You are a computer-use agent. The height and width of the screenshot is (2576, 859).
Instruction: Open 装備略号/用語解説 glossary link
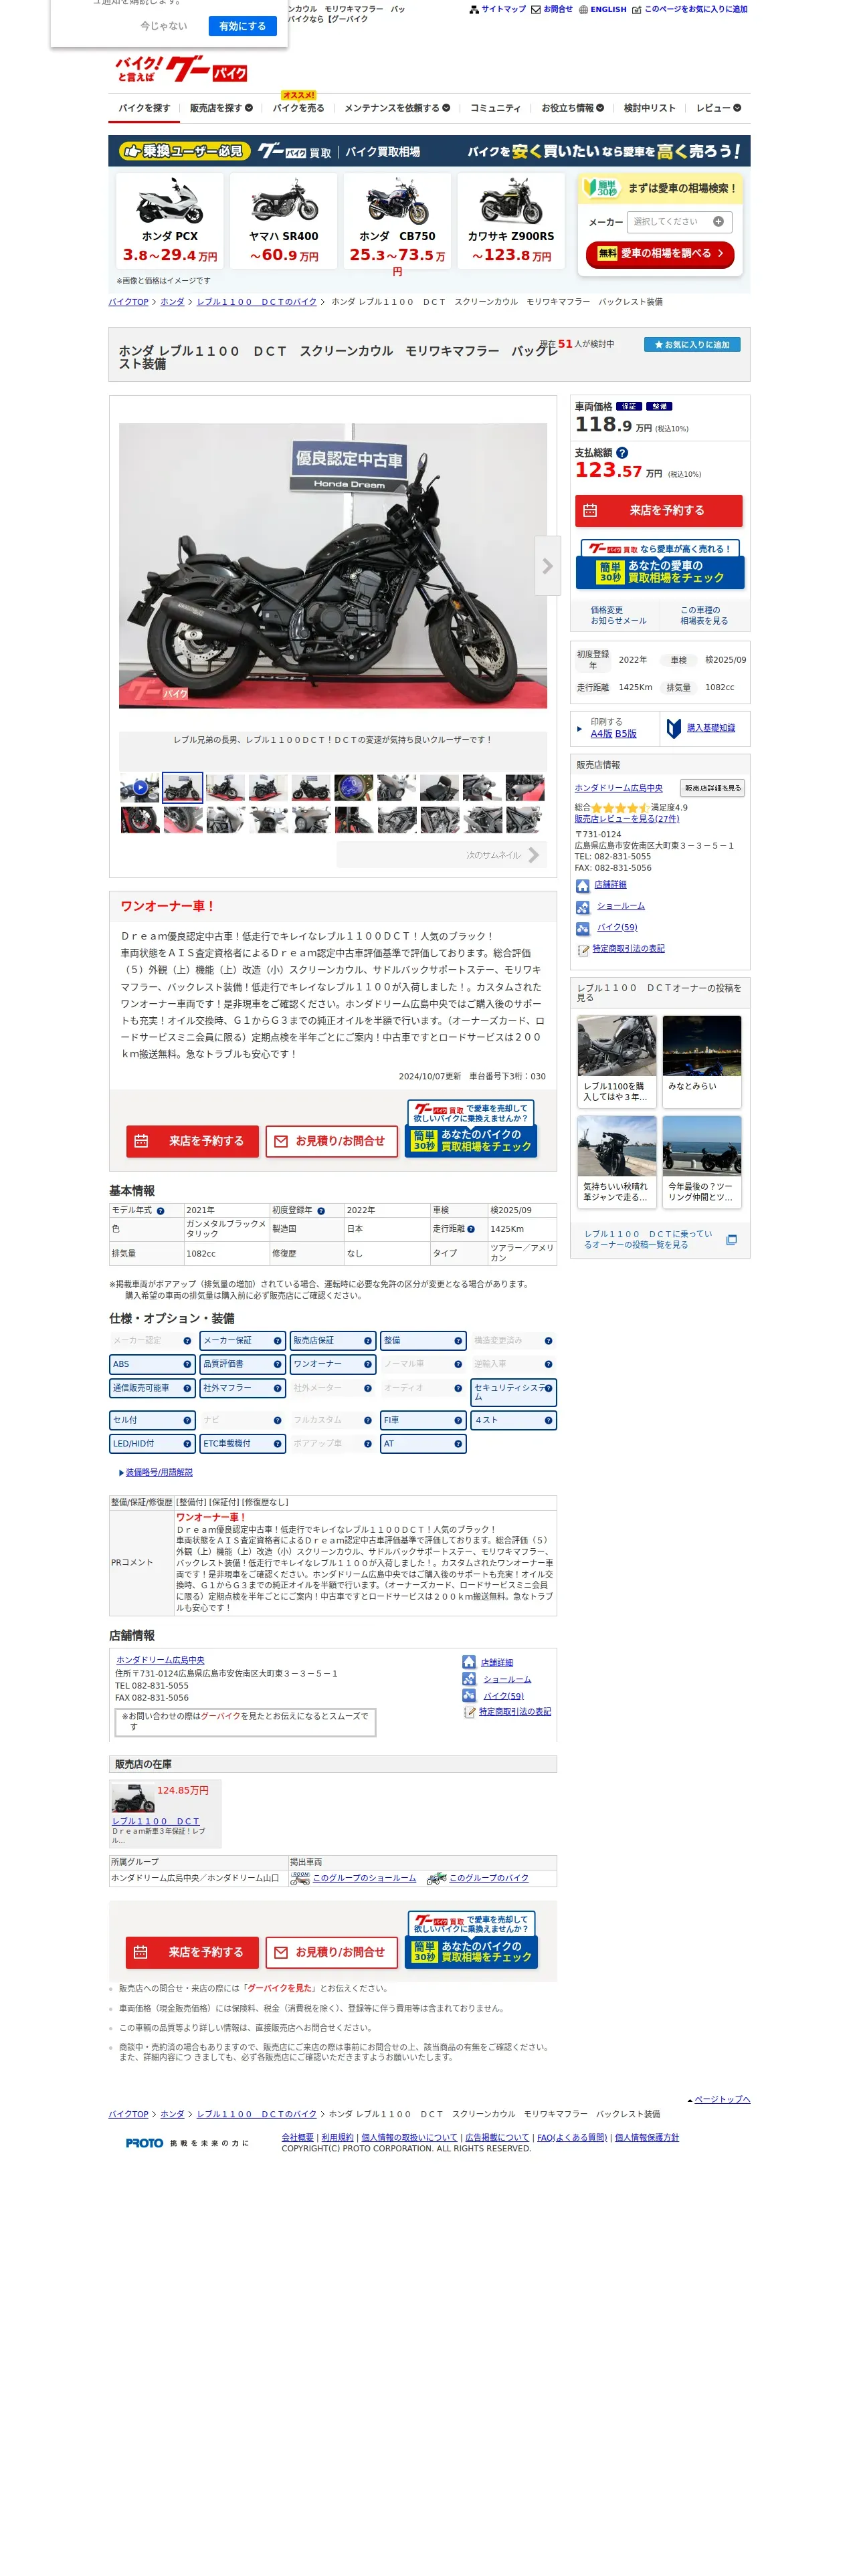[x=159, y=1473]
